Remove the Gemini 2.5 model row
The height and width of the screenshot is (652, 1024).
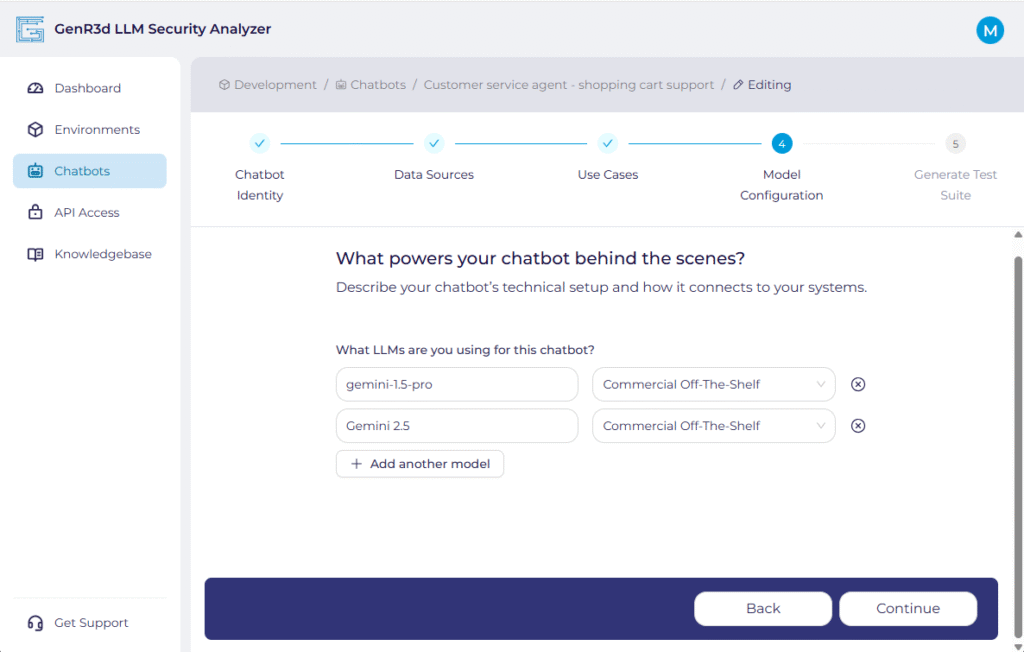857,426
